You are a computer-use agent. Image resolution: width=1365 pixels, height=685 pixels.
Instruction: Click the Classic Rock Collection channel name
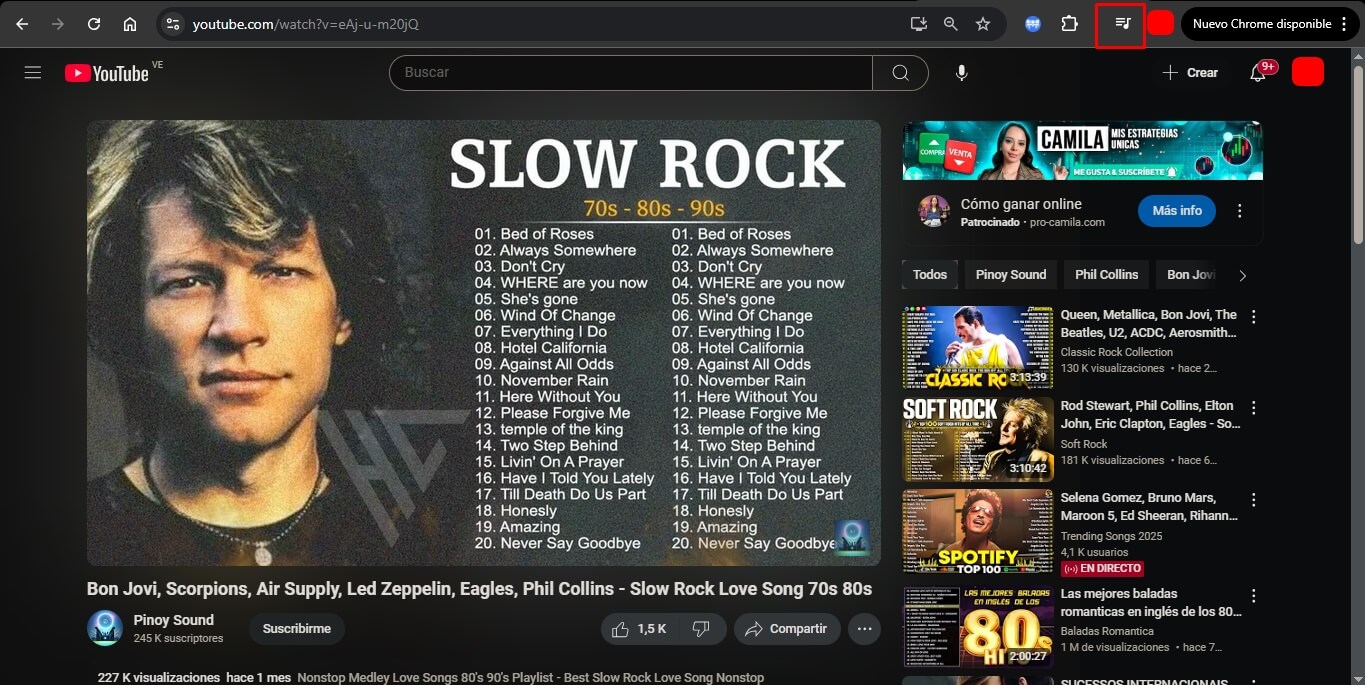(x=1117, y=352)
